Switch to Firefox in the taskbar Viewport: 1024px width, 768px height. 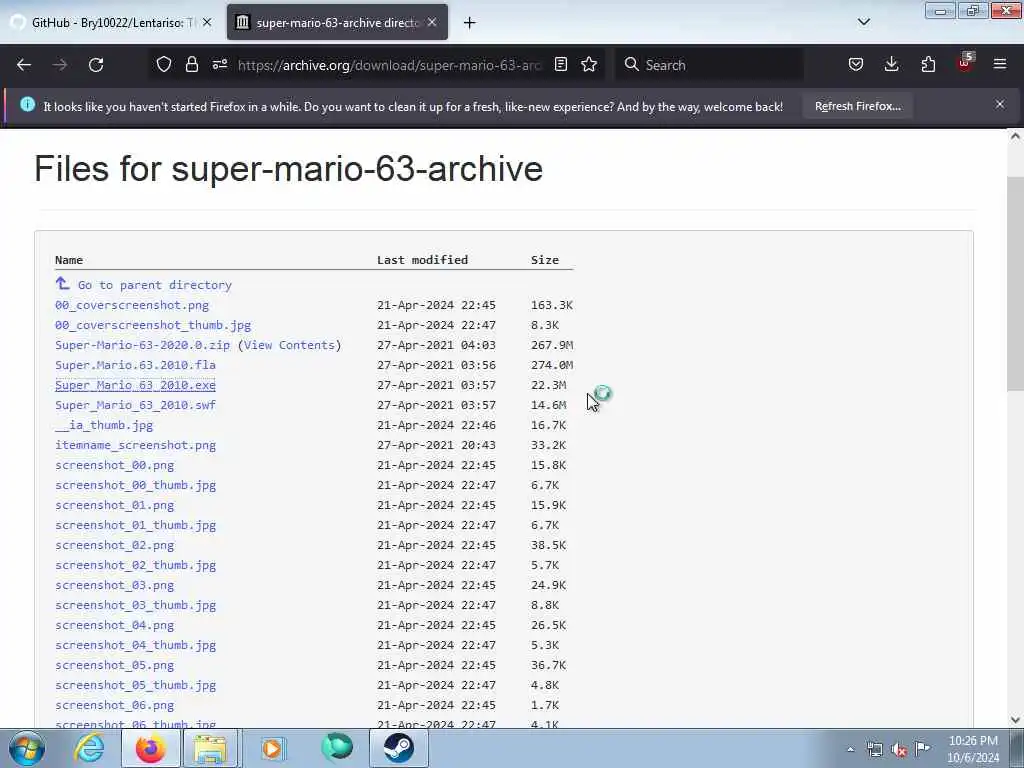pos(150,748)
